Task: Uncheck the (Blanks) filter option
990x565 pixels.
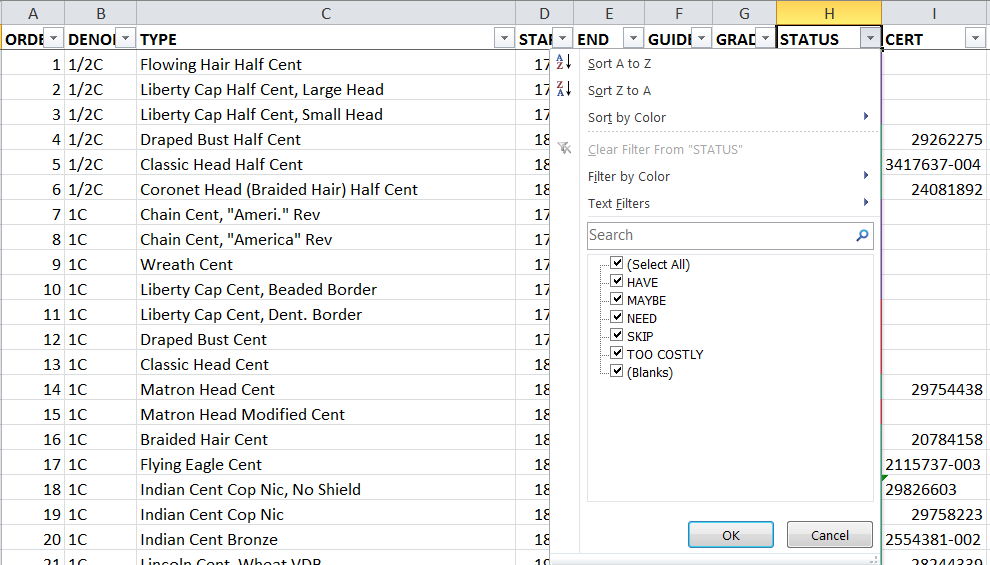Action: (x=617, y=371)
